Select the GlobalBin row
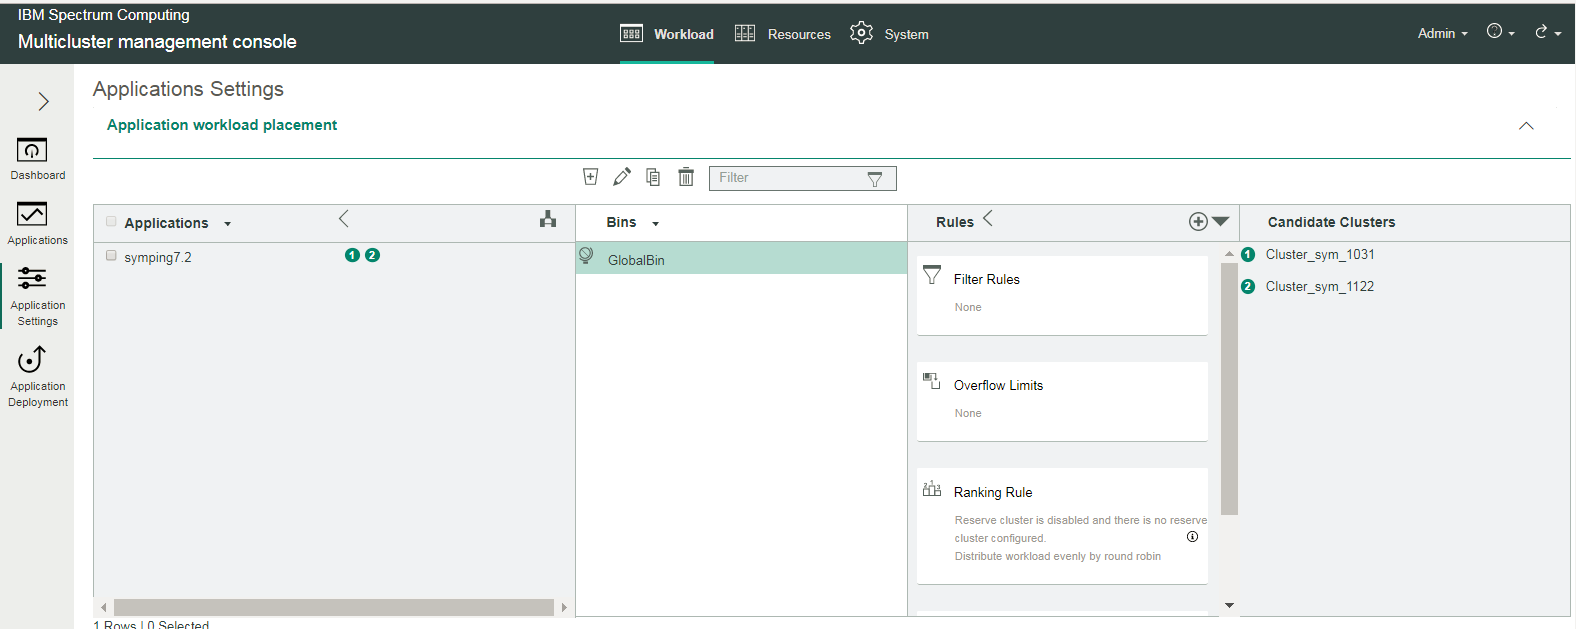The height and width of the screenshot is (629, 1576). (741, 258)
